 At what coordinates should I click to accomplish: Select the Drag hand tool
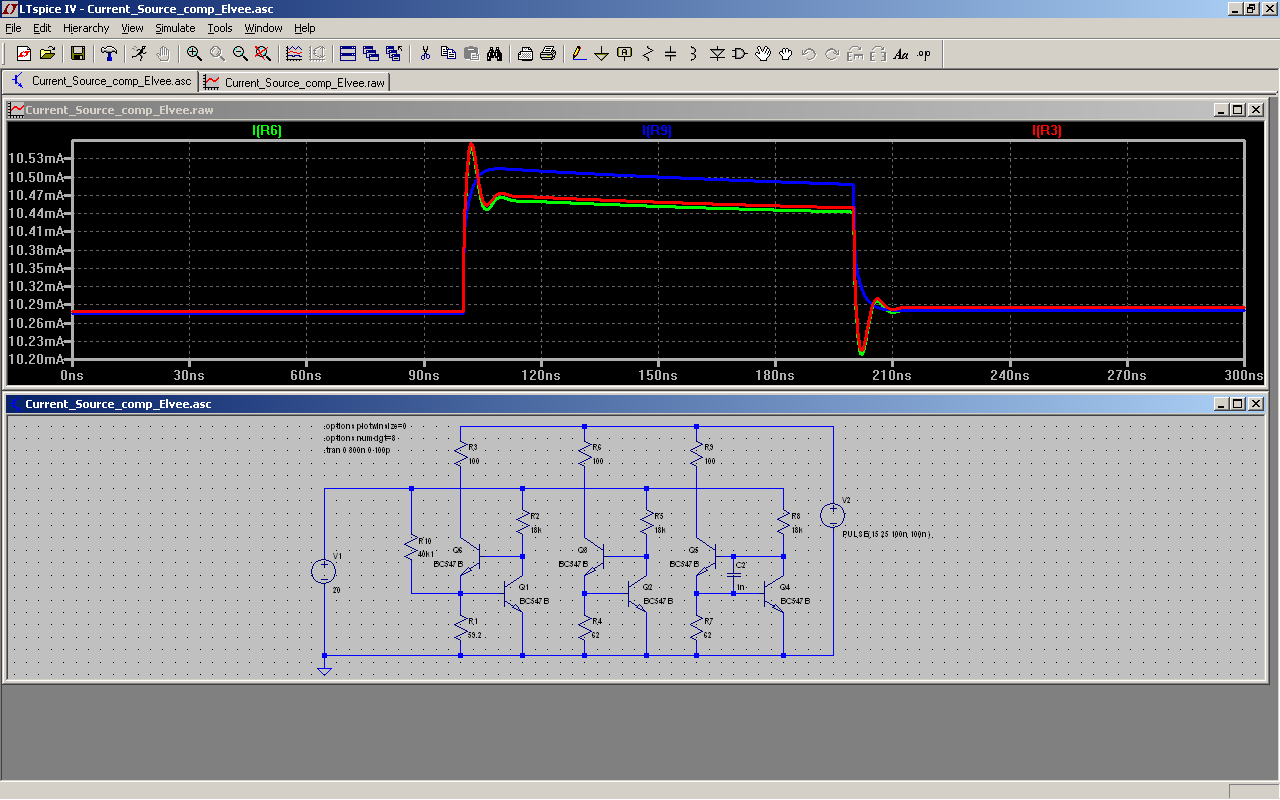[786, 53]
